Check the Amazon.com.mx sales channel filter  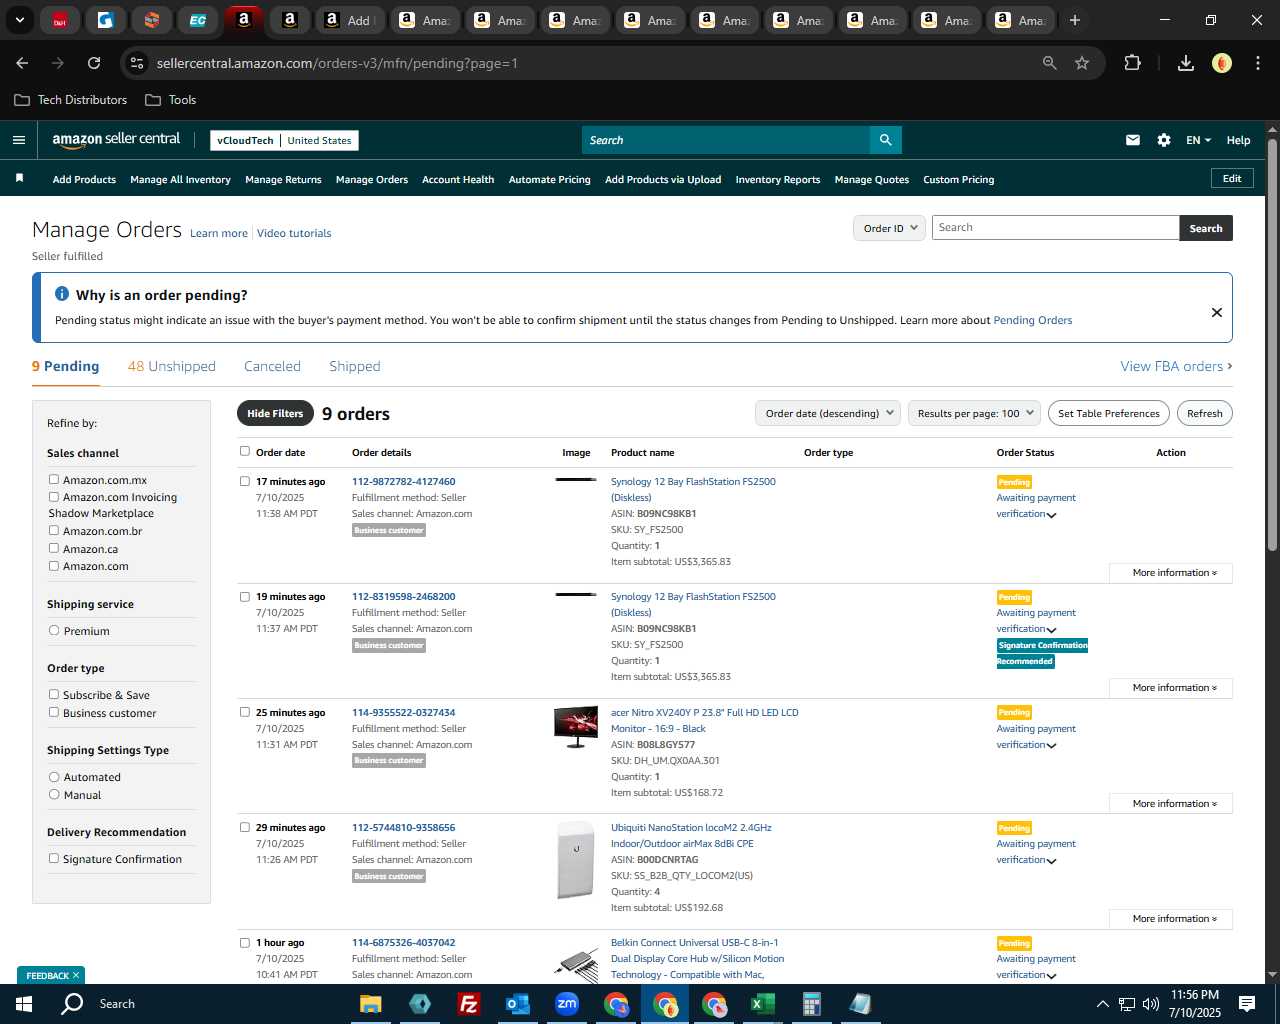pyautogui.click(x=54, y=480)
